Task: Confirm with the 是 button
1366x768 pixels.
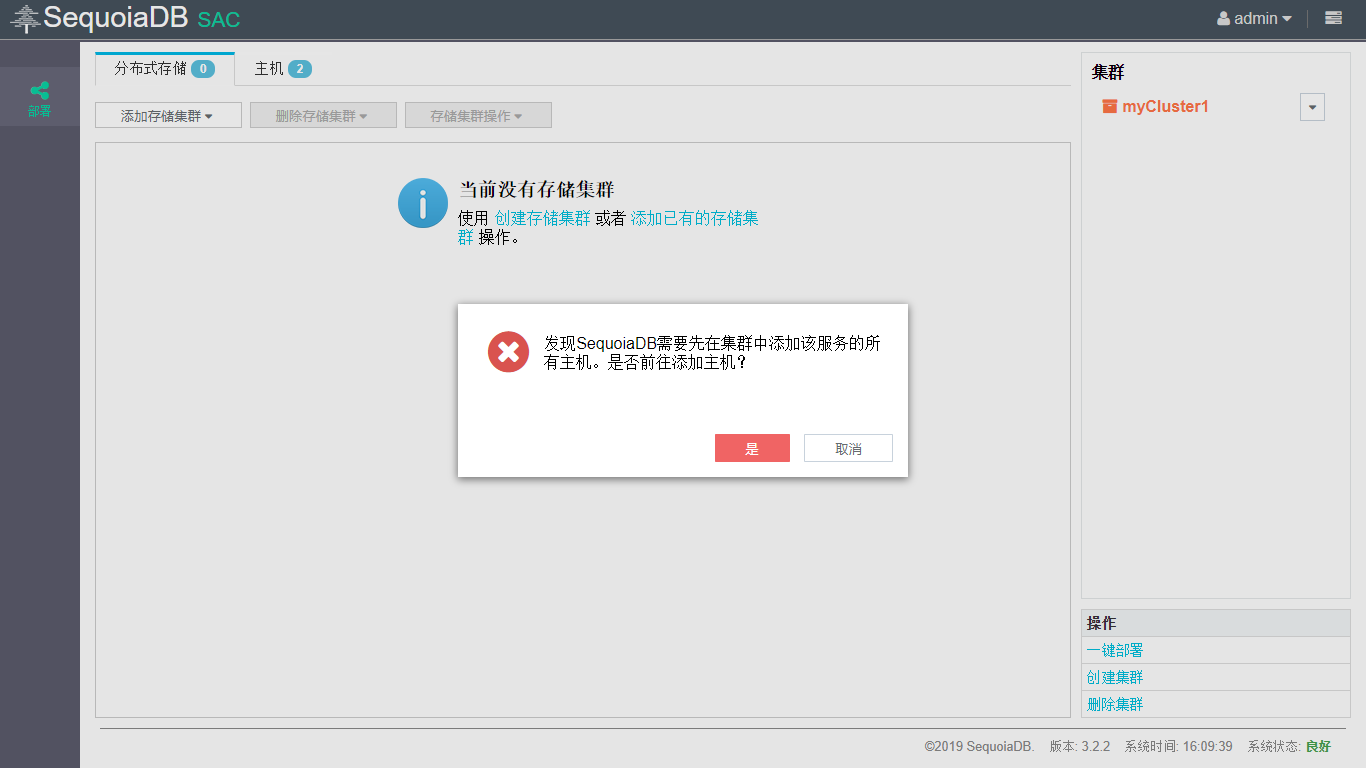Action: 752,448
